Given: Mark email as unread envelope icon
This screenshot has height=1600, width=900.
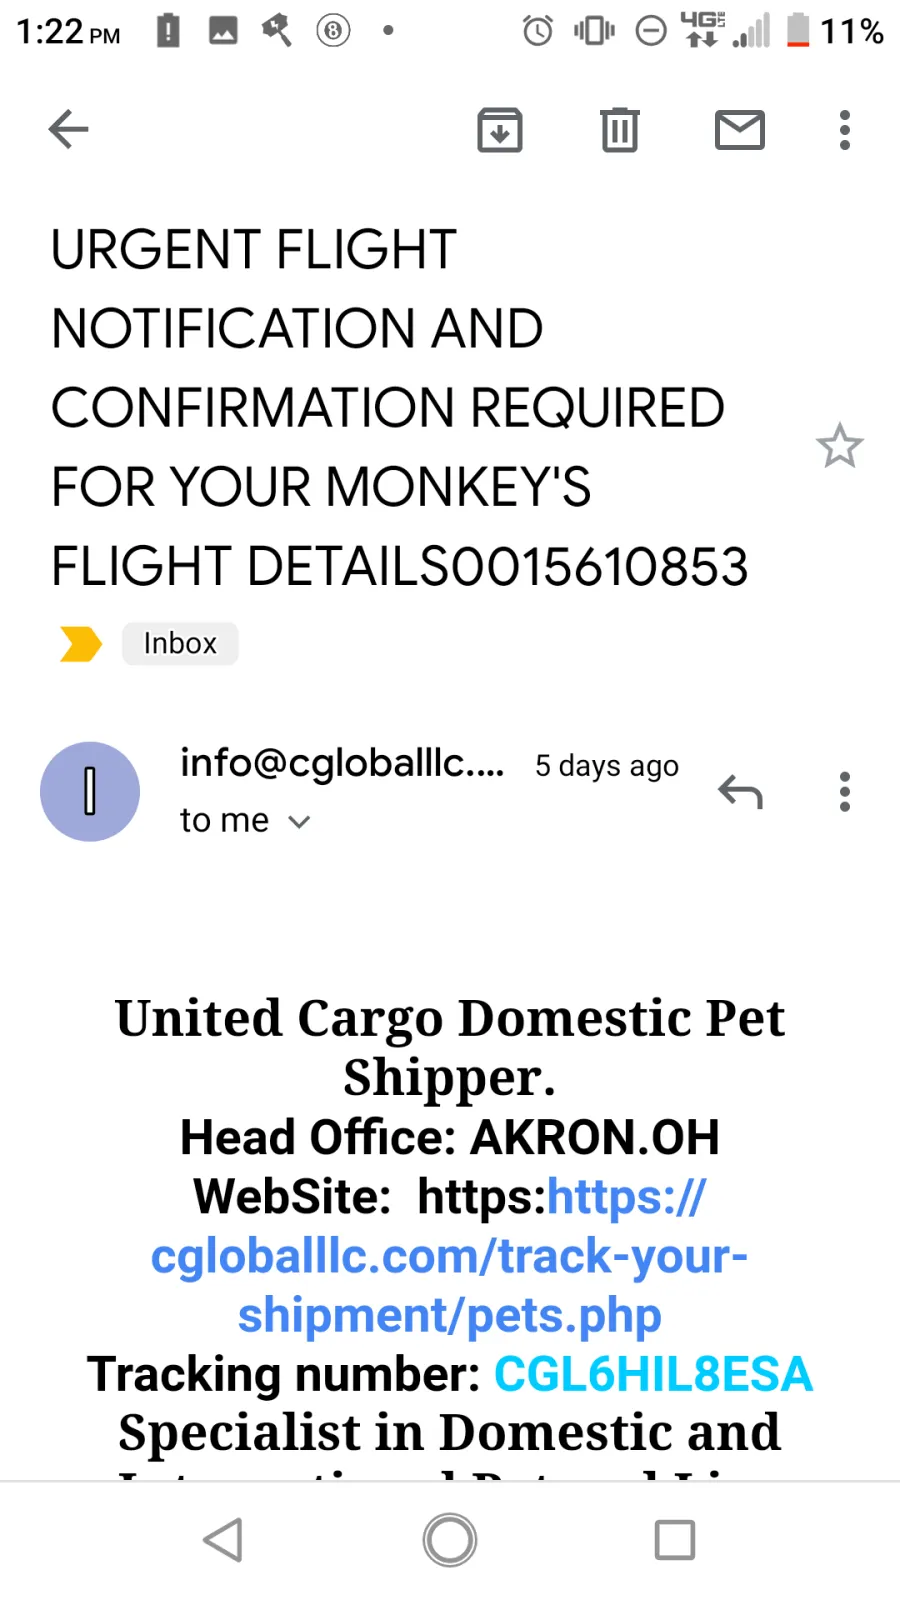Looking at the screenshot, I should [740, 130].
